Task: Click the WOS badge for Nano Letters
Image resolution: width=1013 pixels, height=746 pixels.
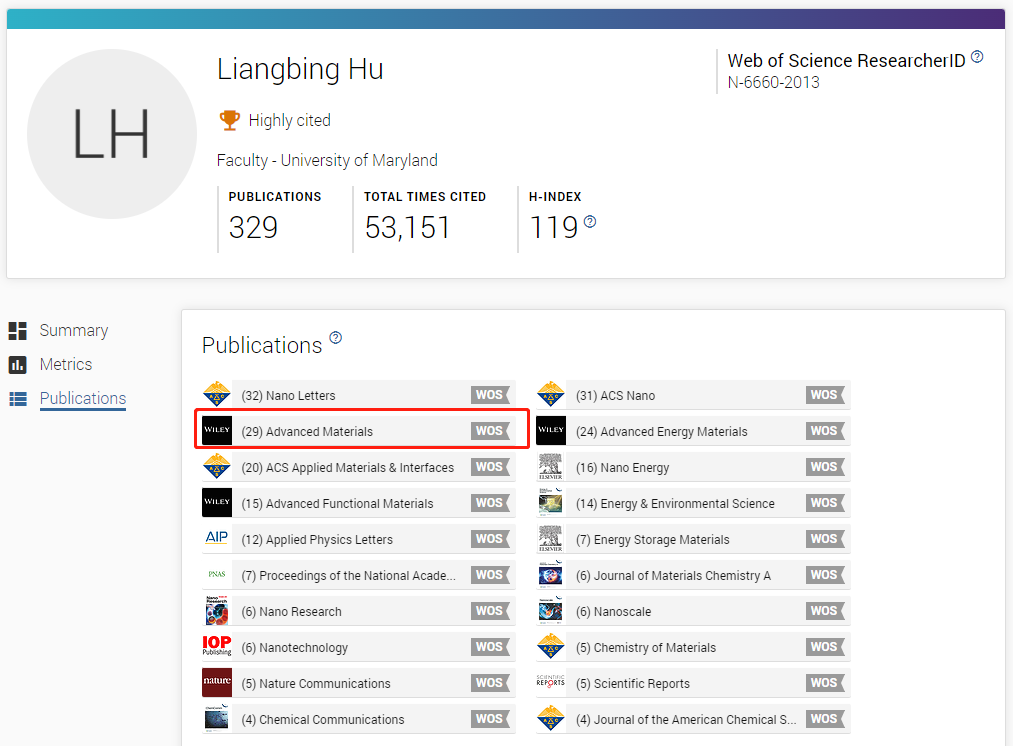Action: [490, 395]
